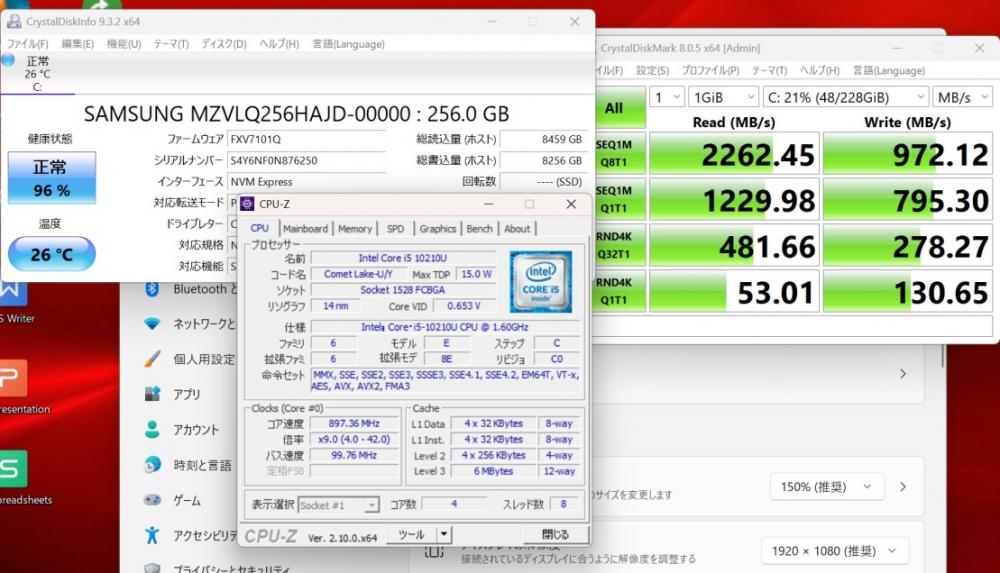The height and width of the screenshot is (573, 1000).
Task: Click the interface field NVM Express
Action: coord(307,182)
